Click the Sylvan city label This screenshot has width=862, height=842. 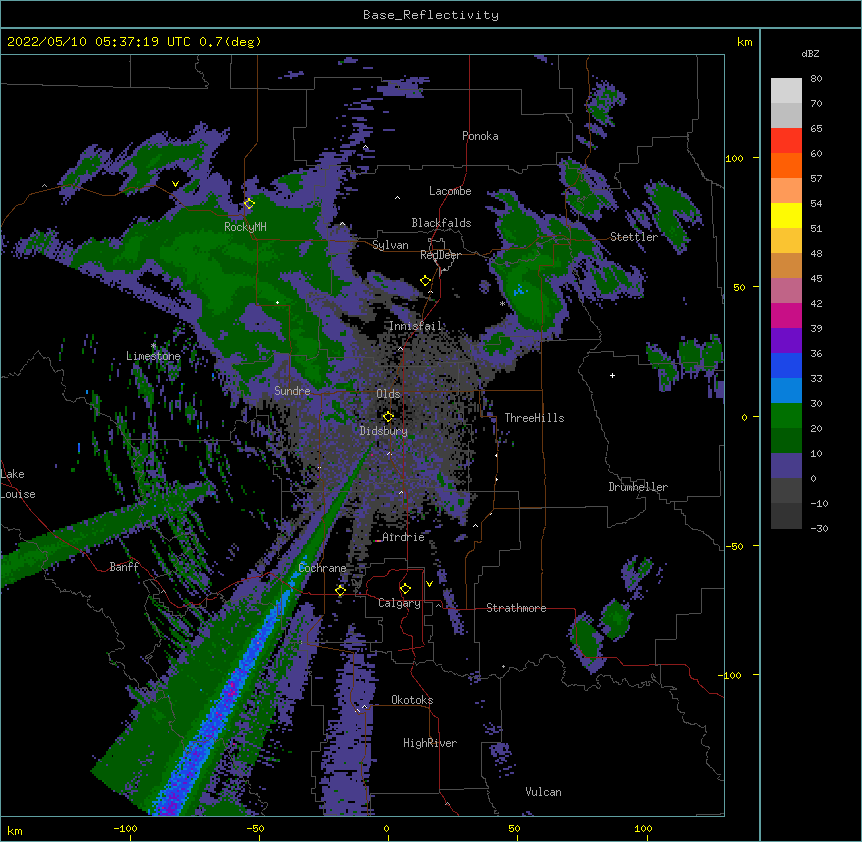pos(390,245)
